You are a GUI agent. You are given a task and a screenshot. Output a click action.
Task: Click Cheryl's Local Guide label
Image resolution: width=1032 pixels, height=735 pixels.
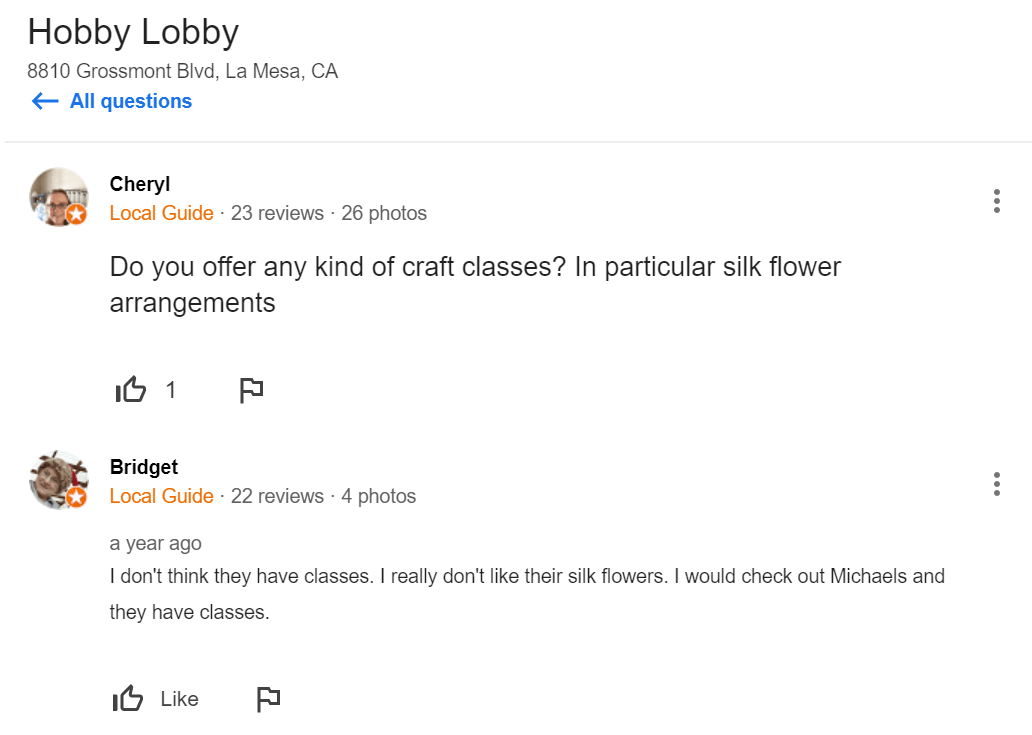[161, 213]
